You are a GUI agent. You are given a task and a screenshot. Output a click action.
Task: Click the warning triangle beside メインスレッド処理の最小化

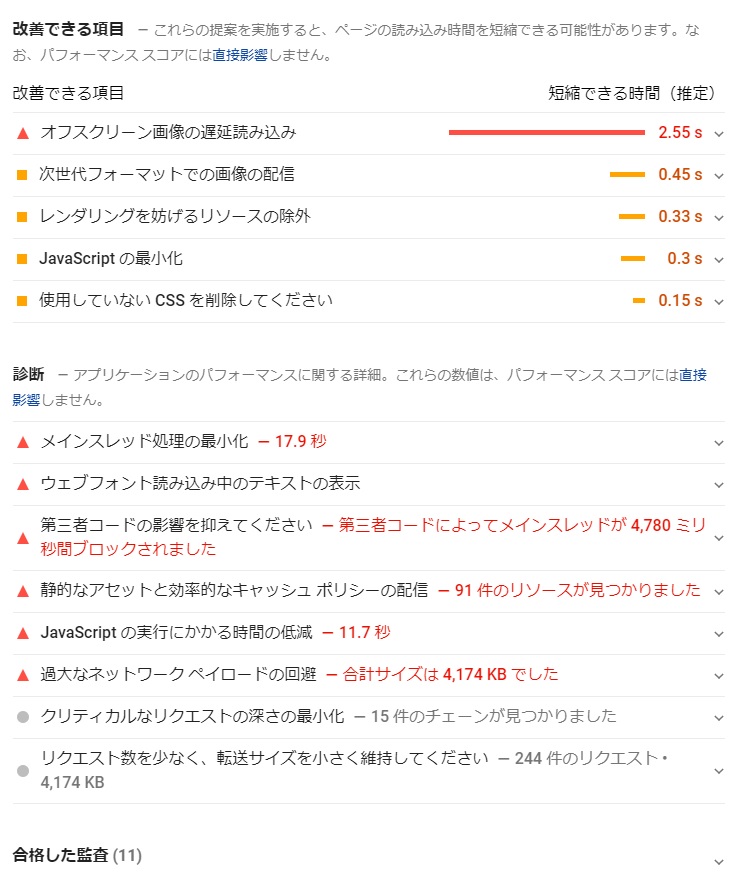pyautogui.click(x=22, y=440)
